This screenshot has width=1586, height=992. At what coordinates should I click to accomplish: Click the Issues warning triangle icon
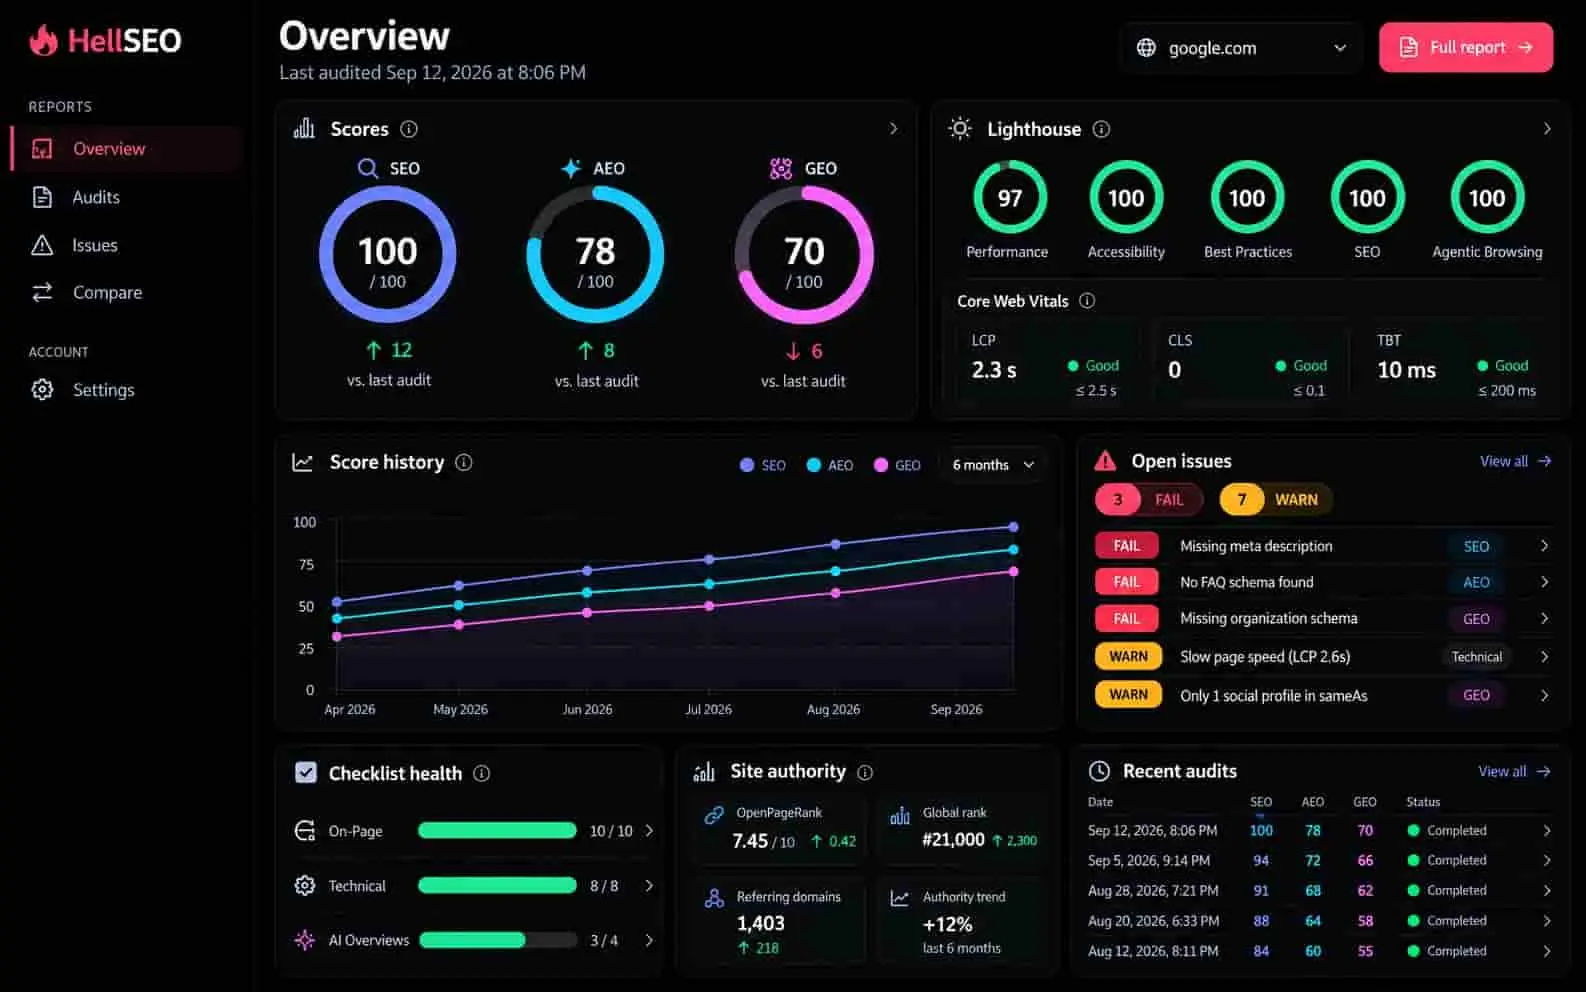click(x=42, y=245)
